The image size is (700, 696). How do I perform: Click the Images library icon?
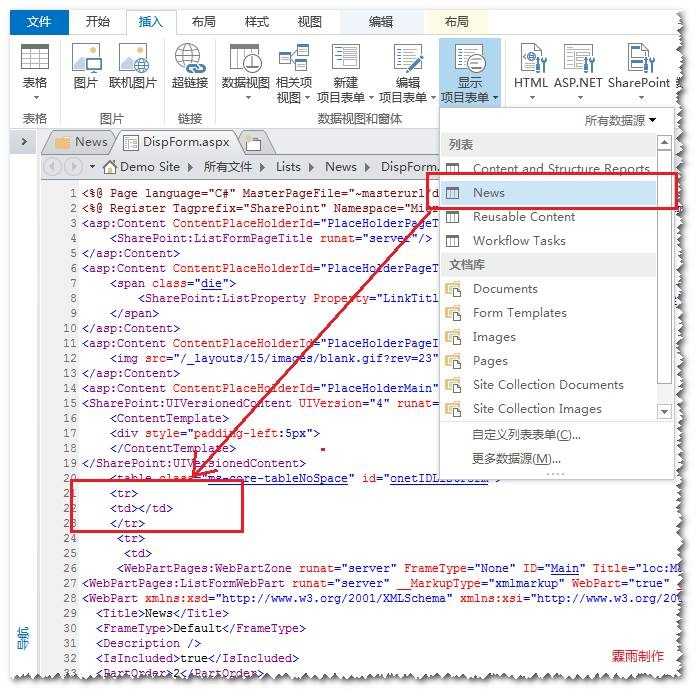pos(453,338)
